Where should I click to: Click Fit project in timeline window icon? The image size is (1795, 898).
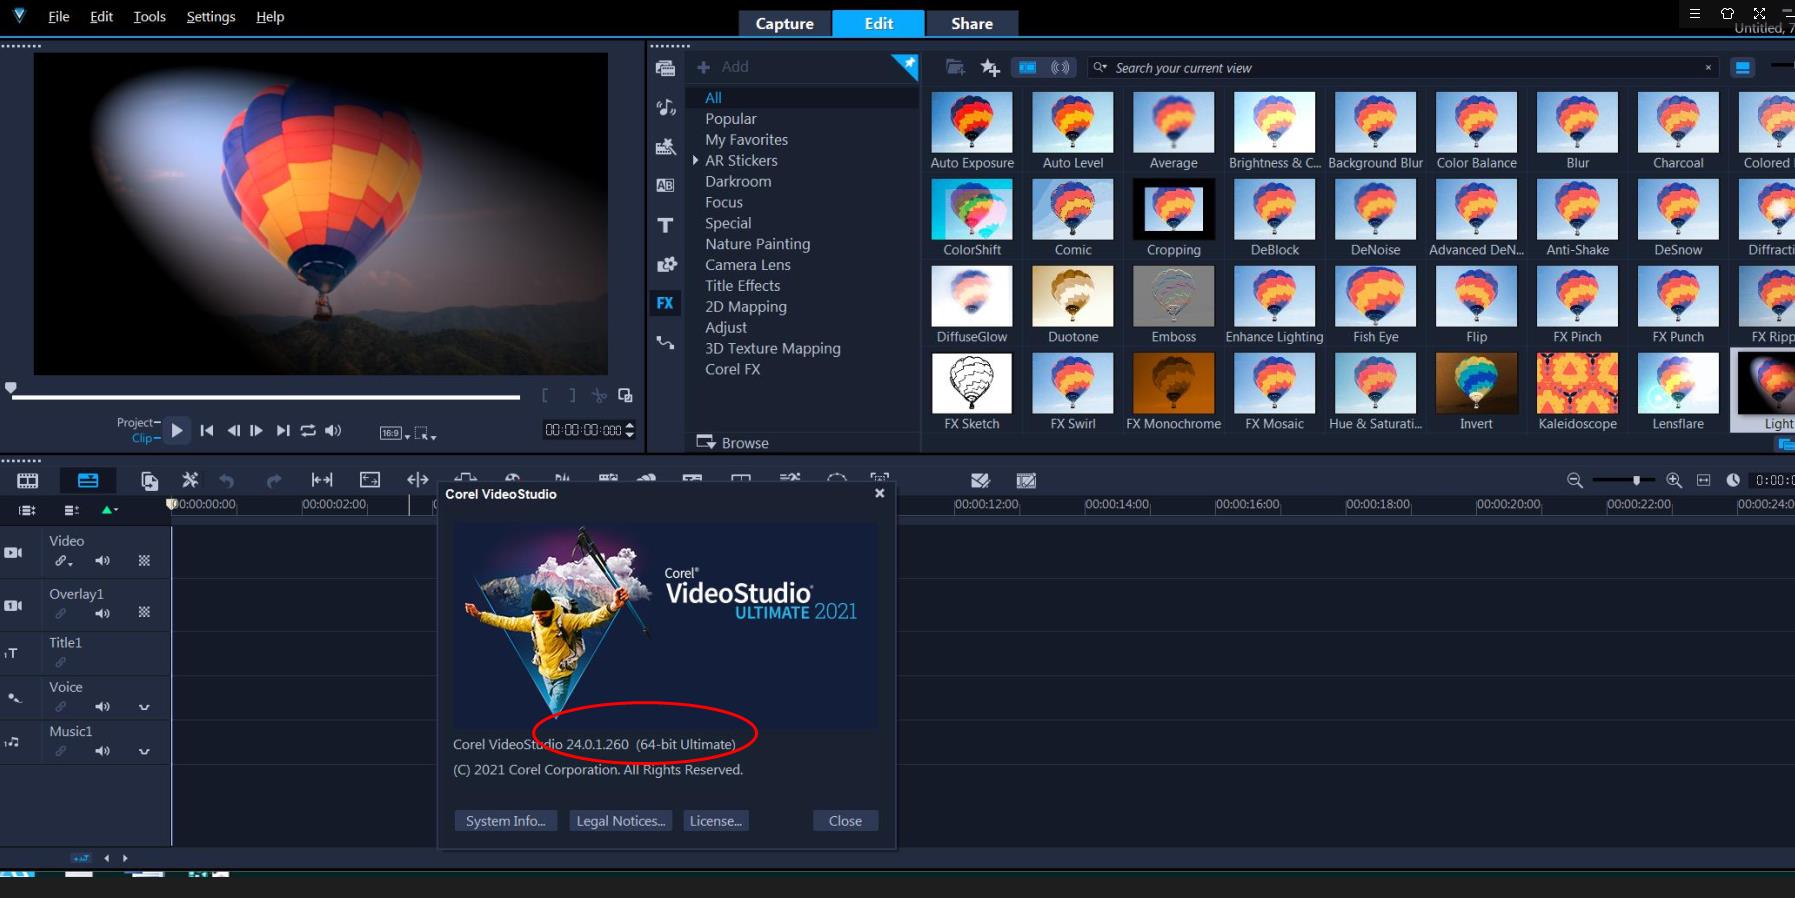click(1704, 480)
